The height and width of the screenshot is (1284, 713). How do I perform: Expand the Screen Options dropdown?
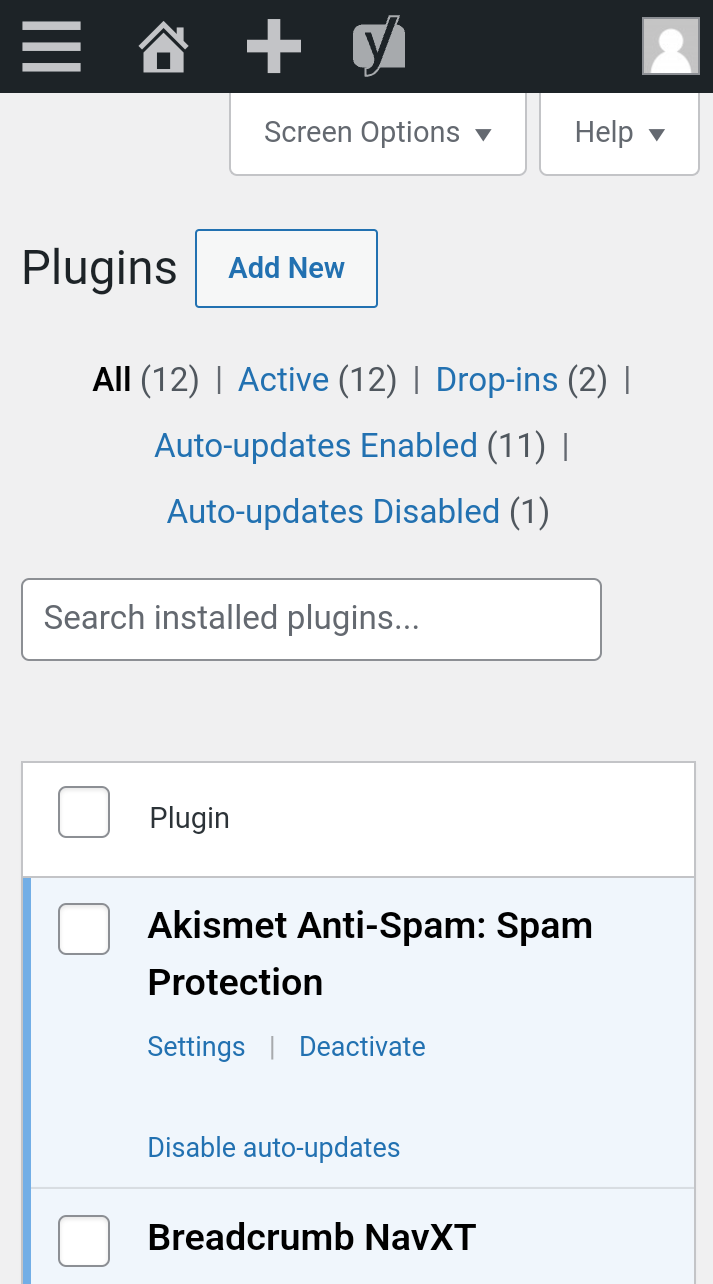coord(378,133)
